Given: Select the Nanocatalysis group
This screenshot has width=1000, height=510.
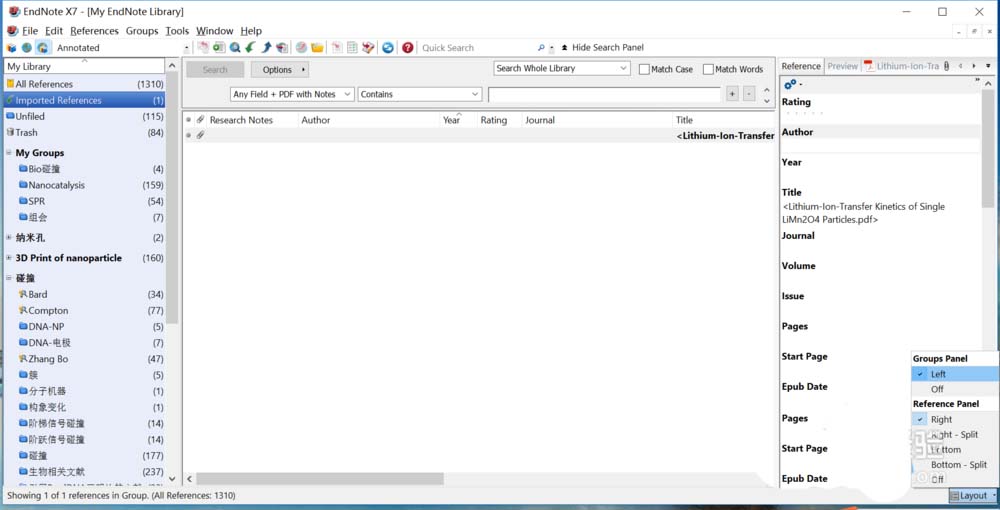Looking at the screenshot, I should pos(85,186).
